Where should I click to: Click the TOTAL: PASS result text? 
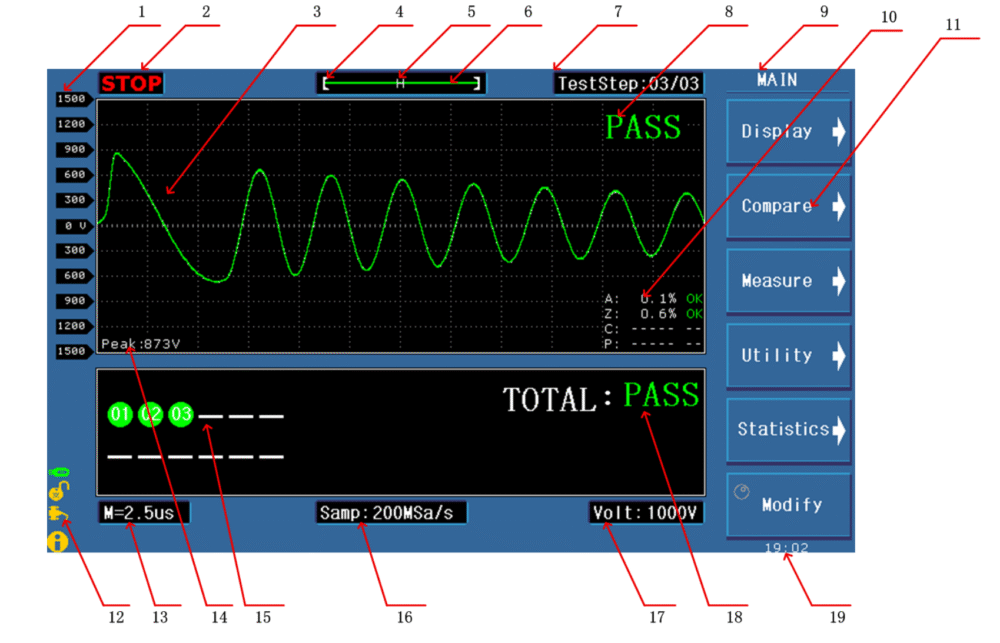(x=601, y=397)
